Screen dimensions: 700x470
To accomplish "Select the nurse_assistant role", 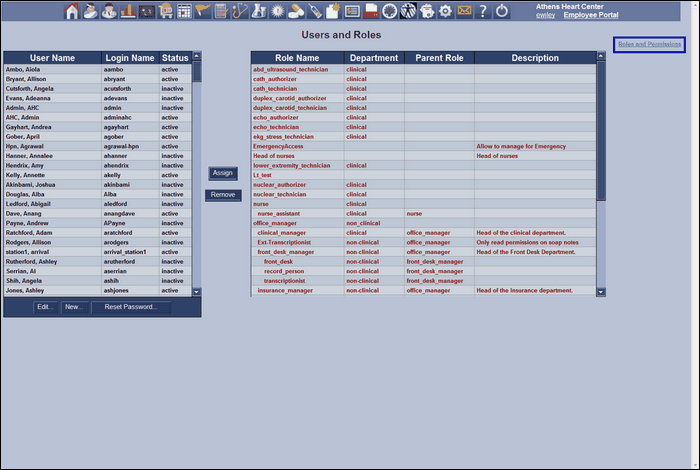I will click(x=423, y=214).
